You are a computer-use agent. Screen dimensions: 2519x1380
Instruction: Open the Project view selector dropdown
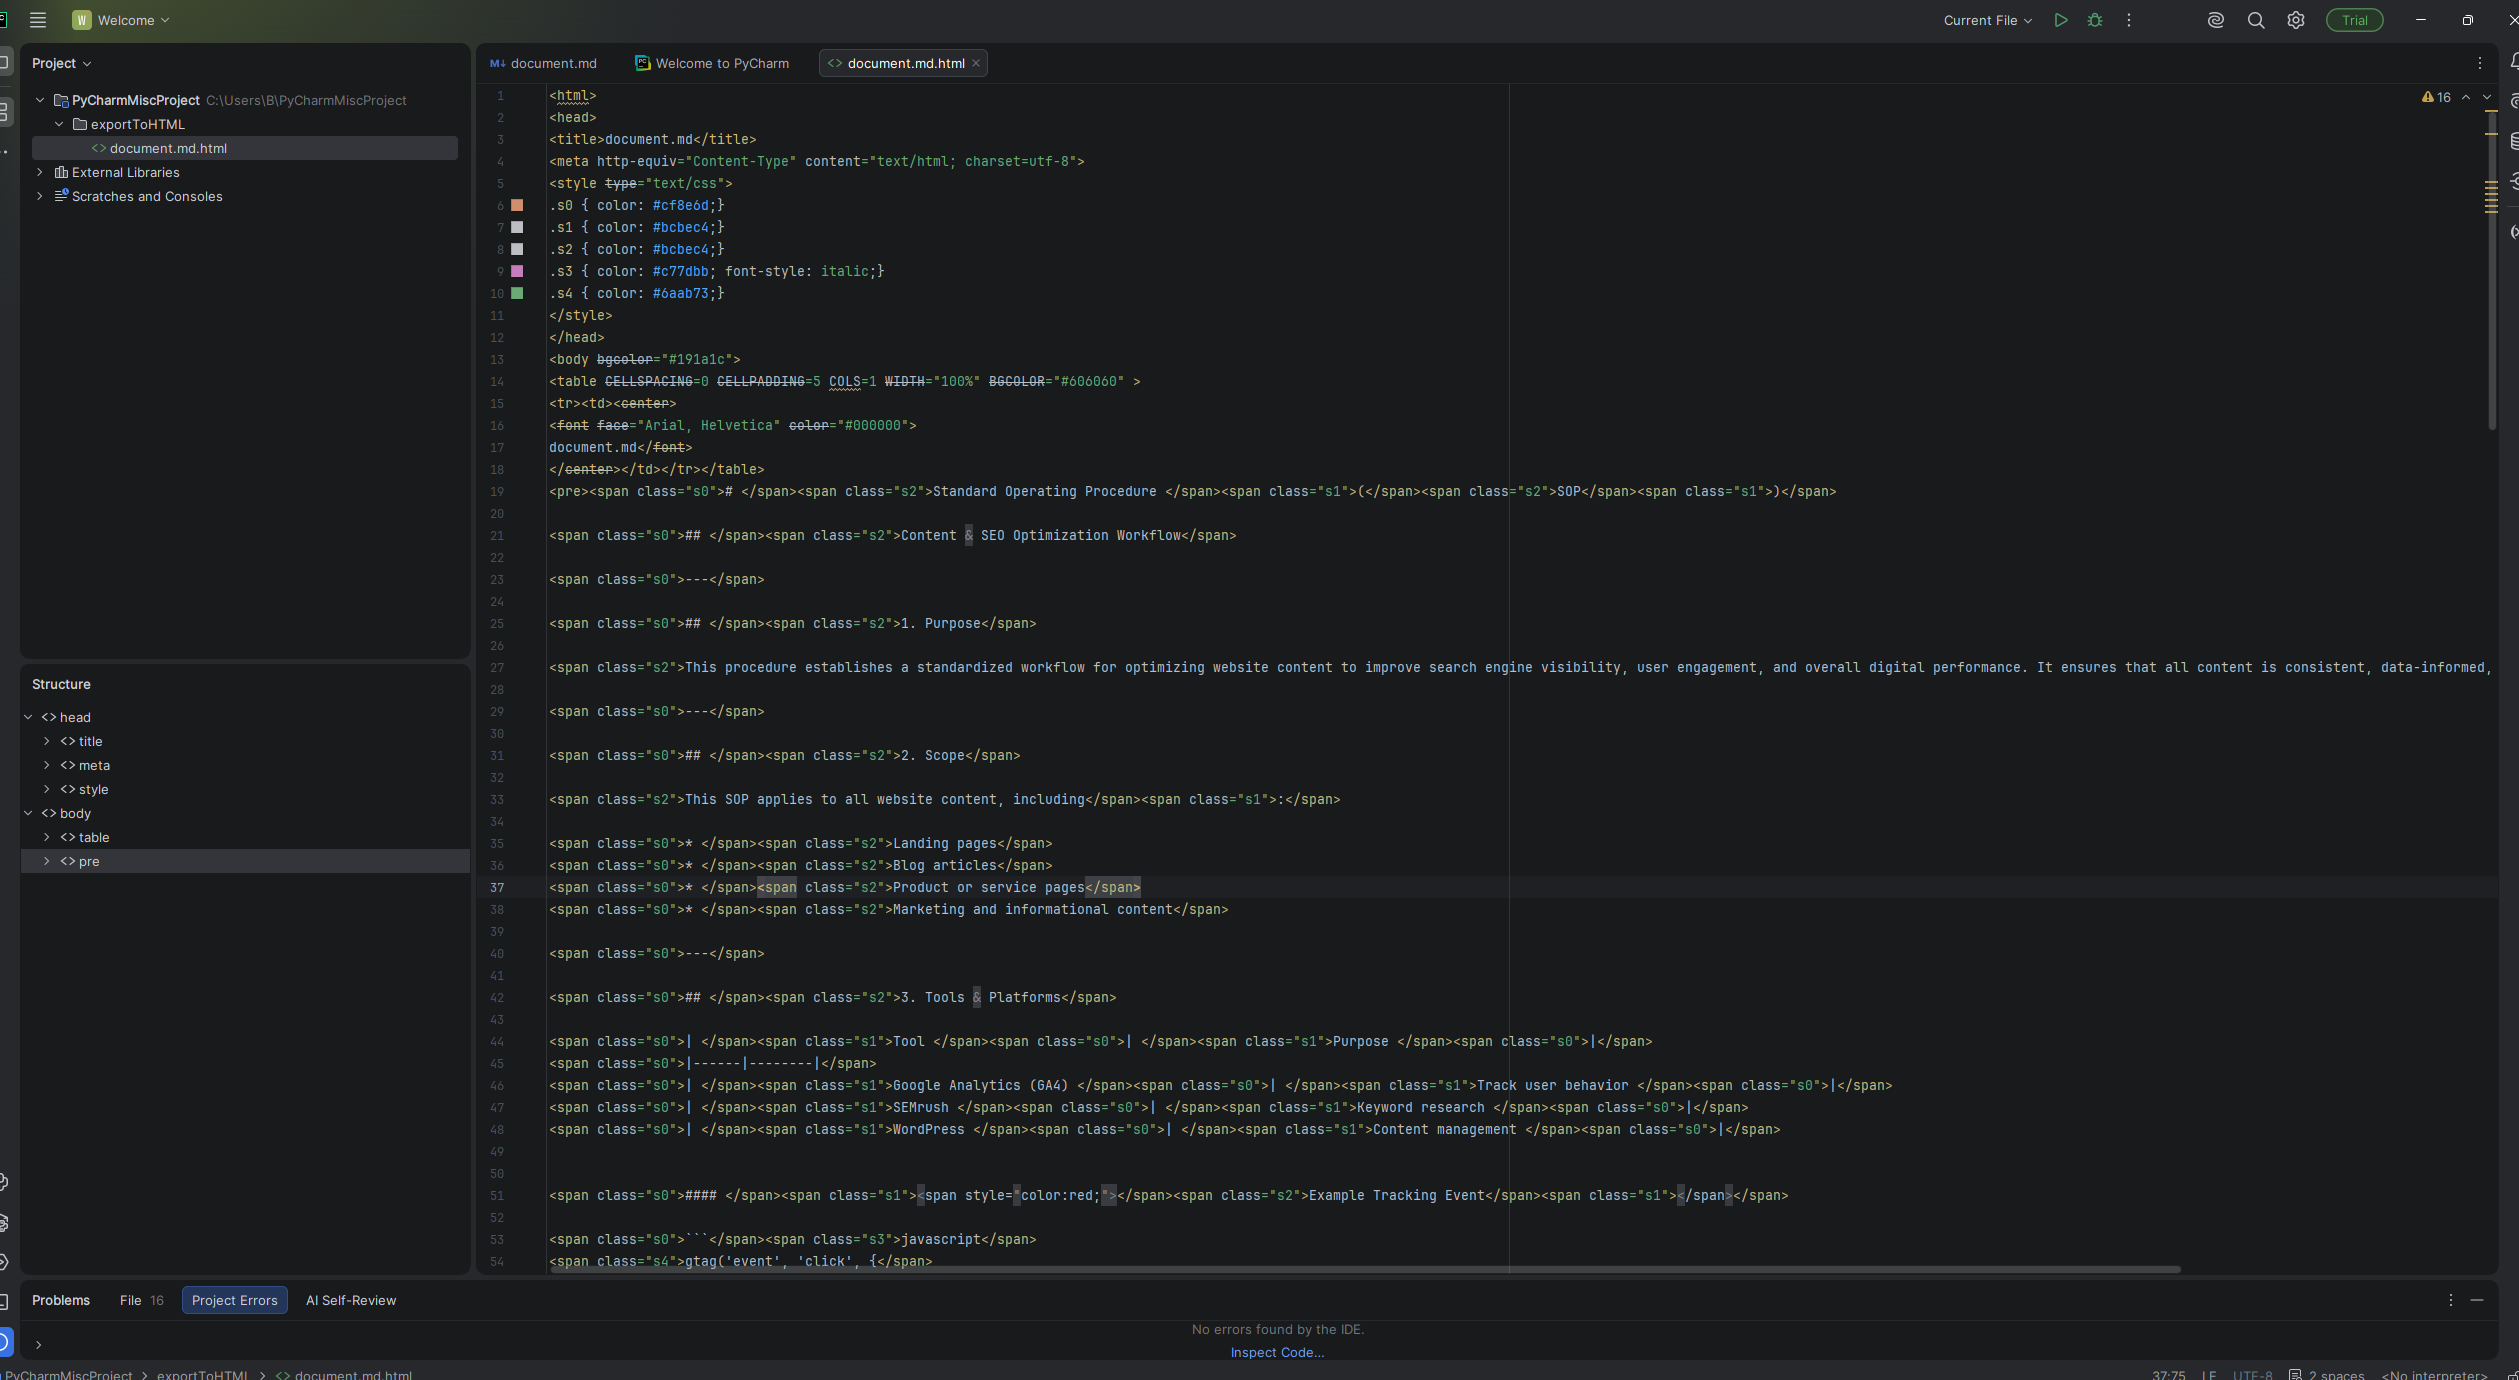click(x=62, y=63)
